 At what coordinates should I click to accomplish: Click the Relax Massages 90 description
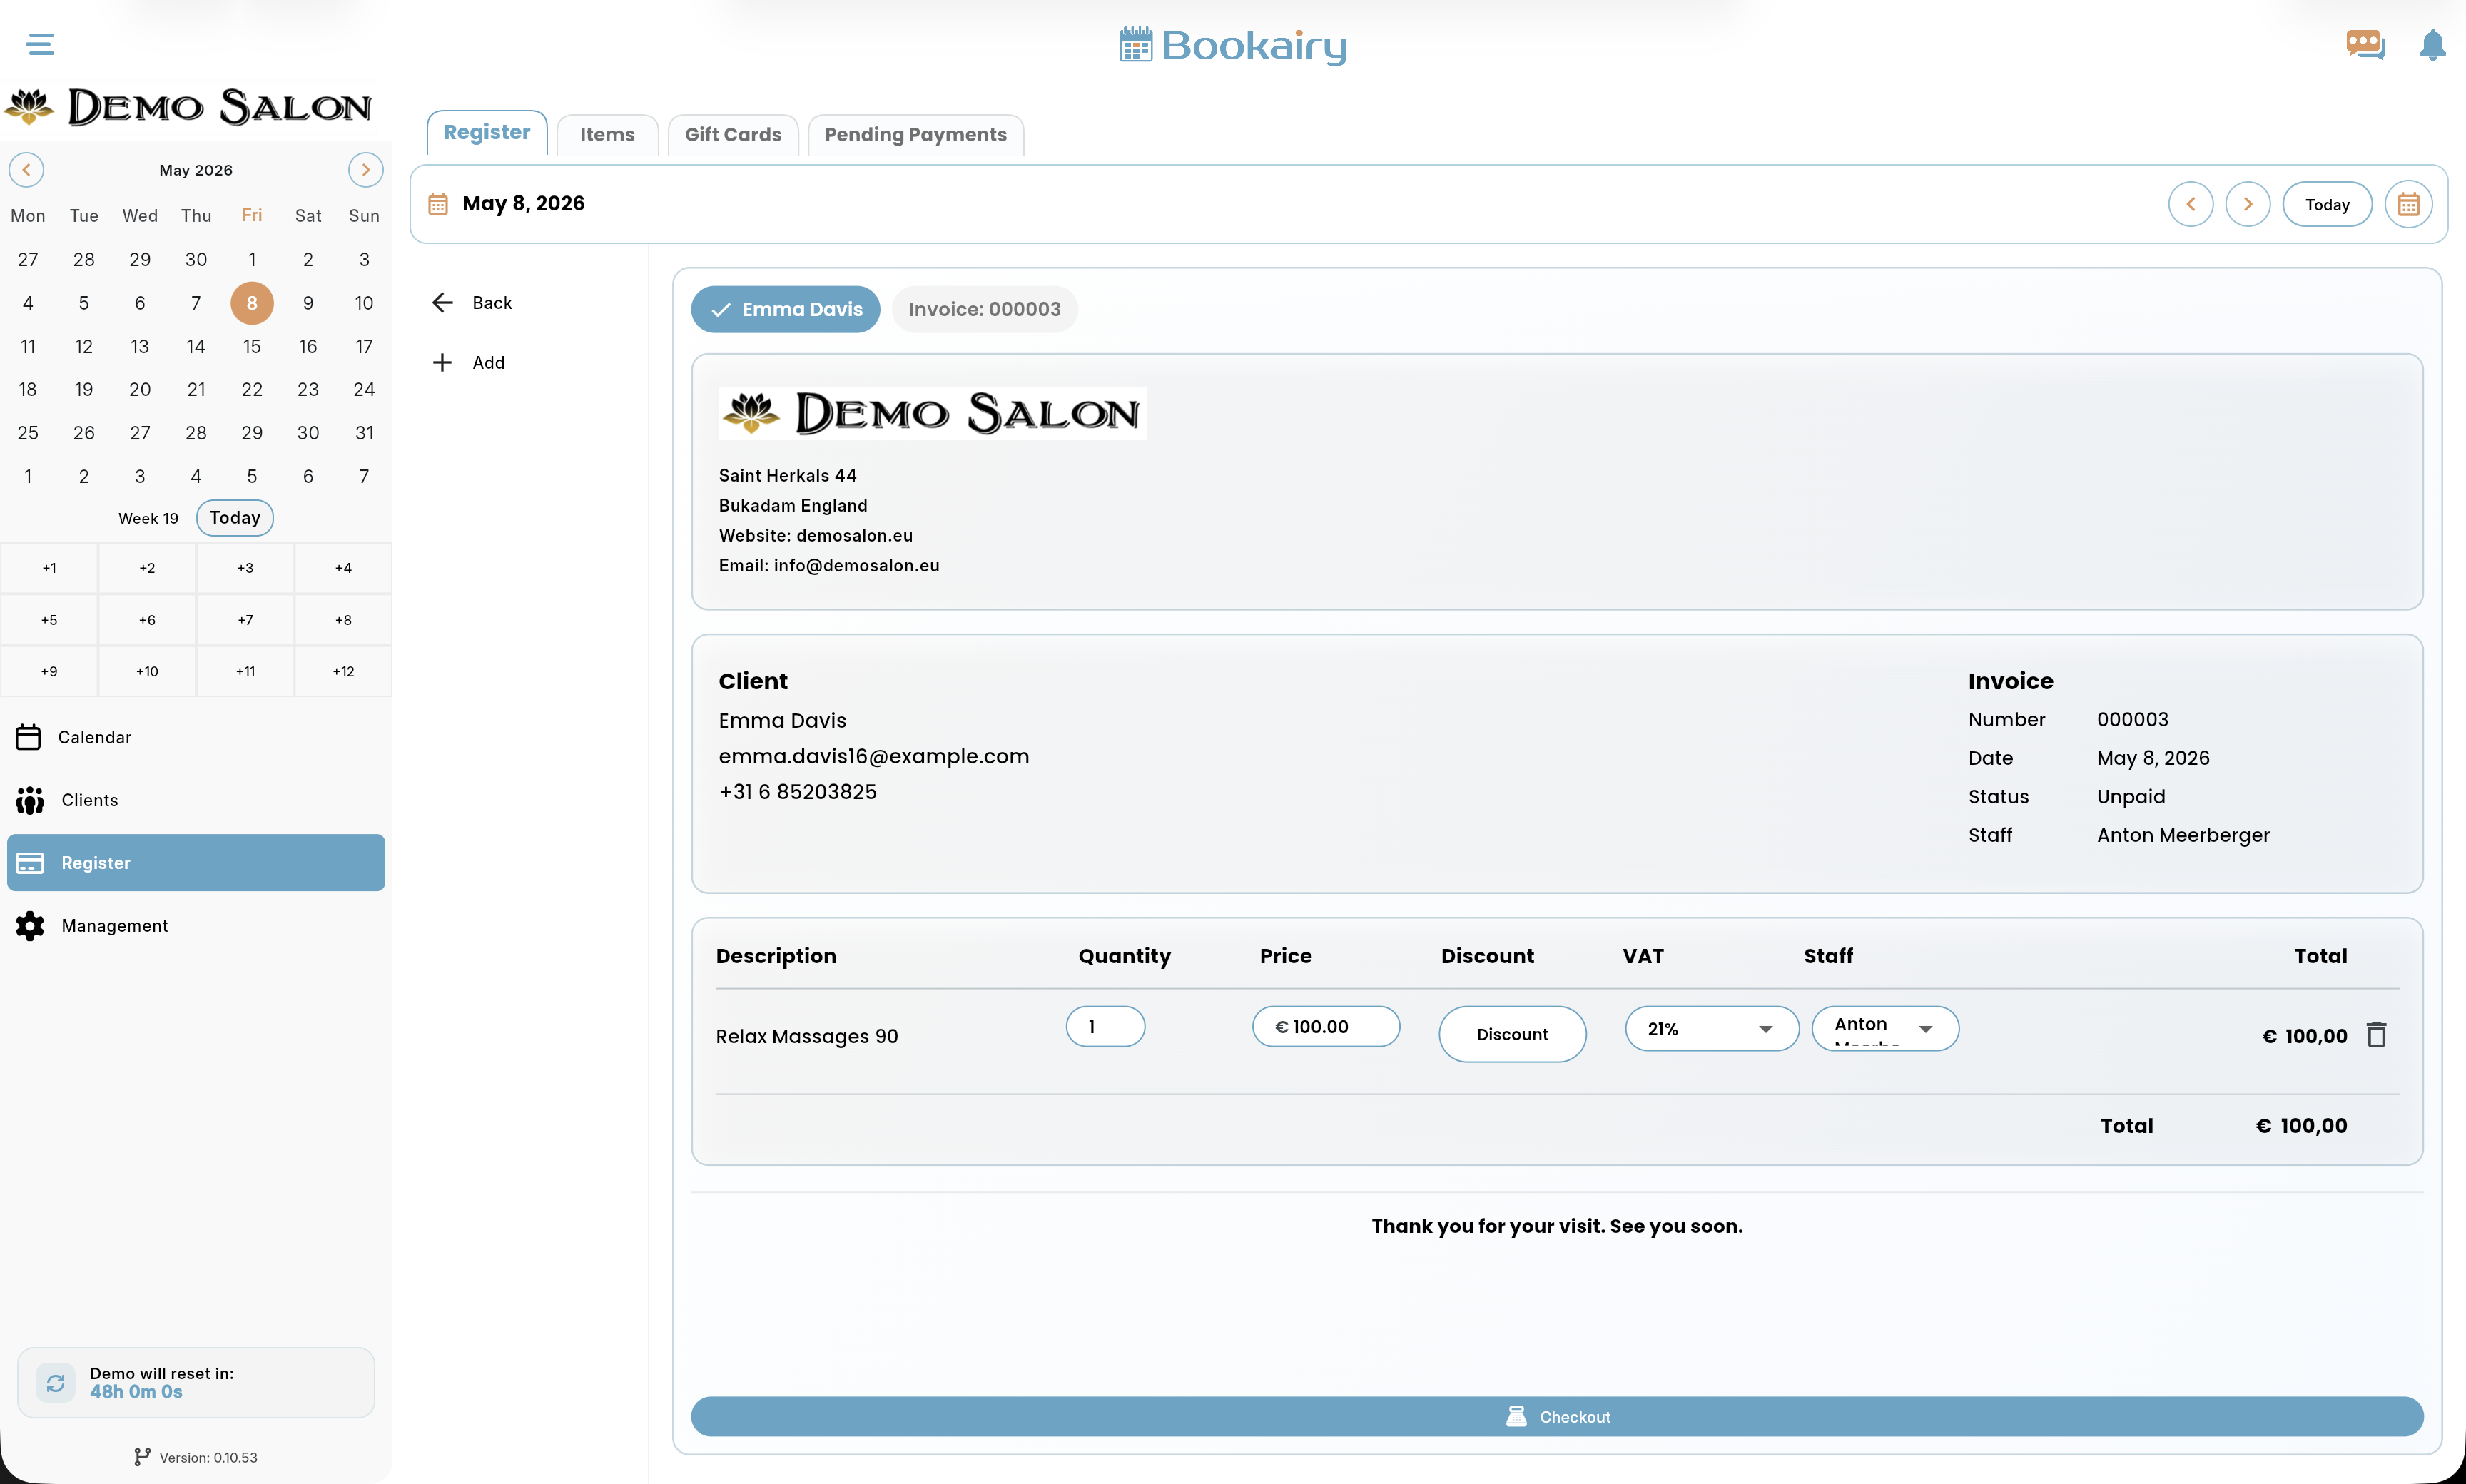pos(807,1036)
